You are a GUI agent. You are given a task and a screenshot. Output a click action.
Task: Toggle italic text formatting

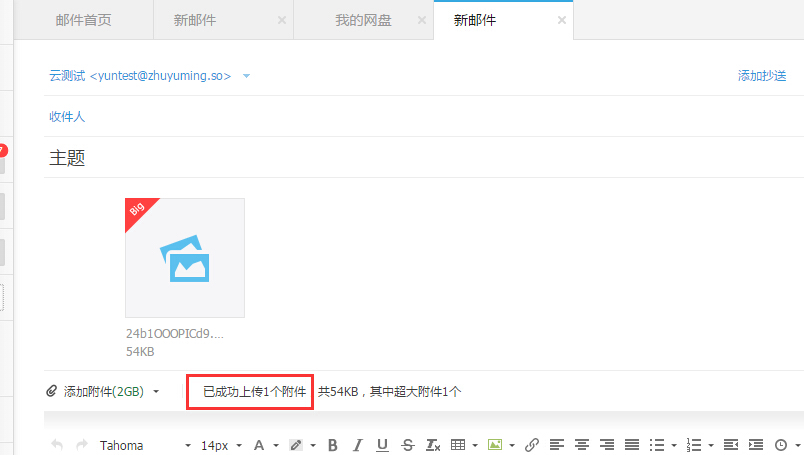point(357,445)
